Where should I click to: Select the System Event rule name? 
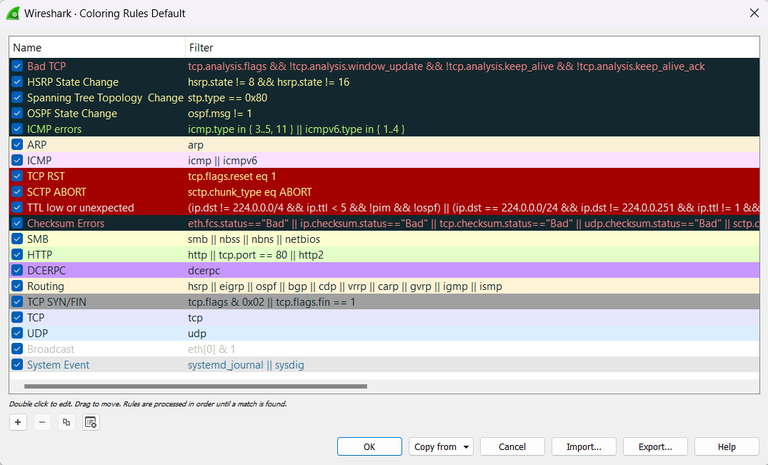click(58, 365)
